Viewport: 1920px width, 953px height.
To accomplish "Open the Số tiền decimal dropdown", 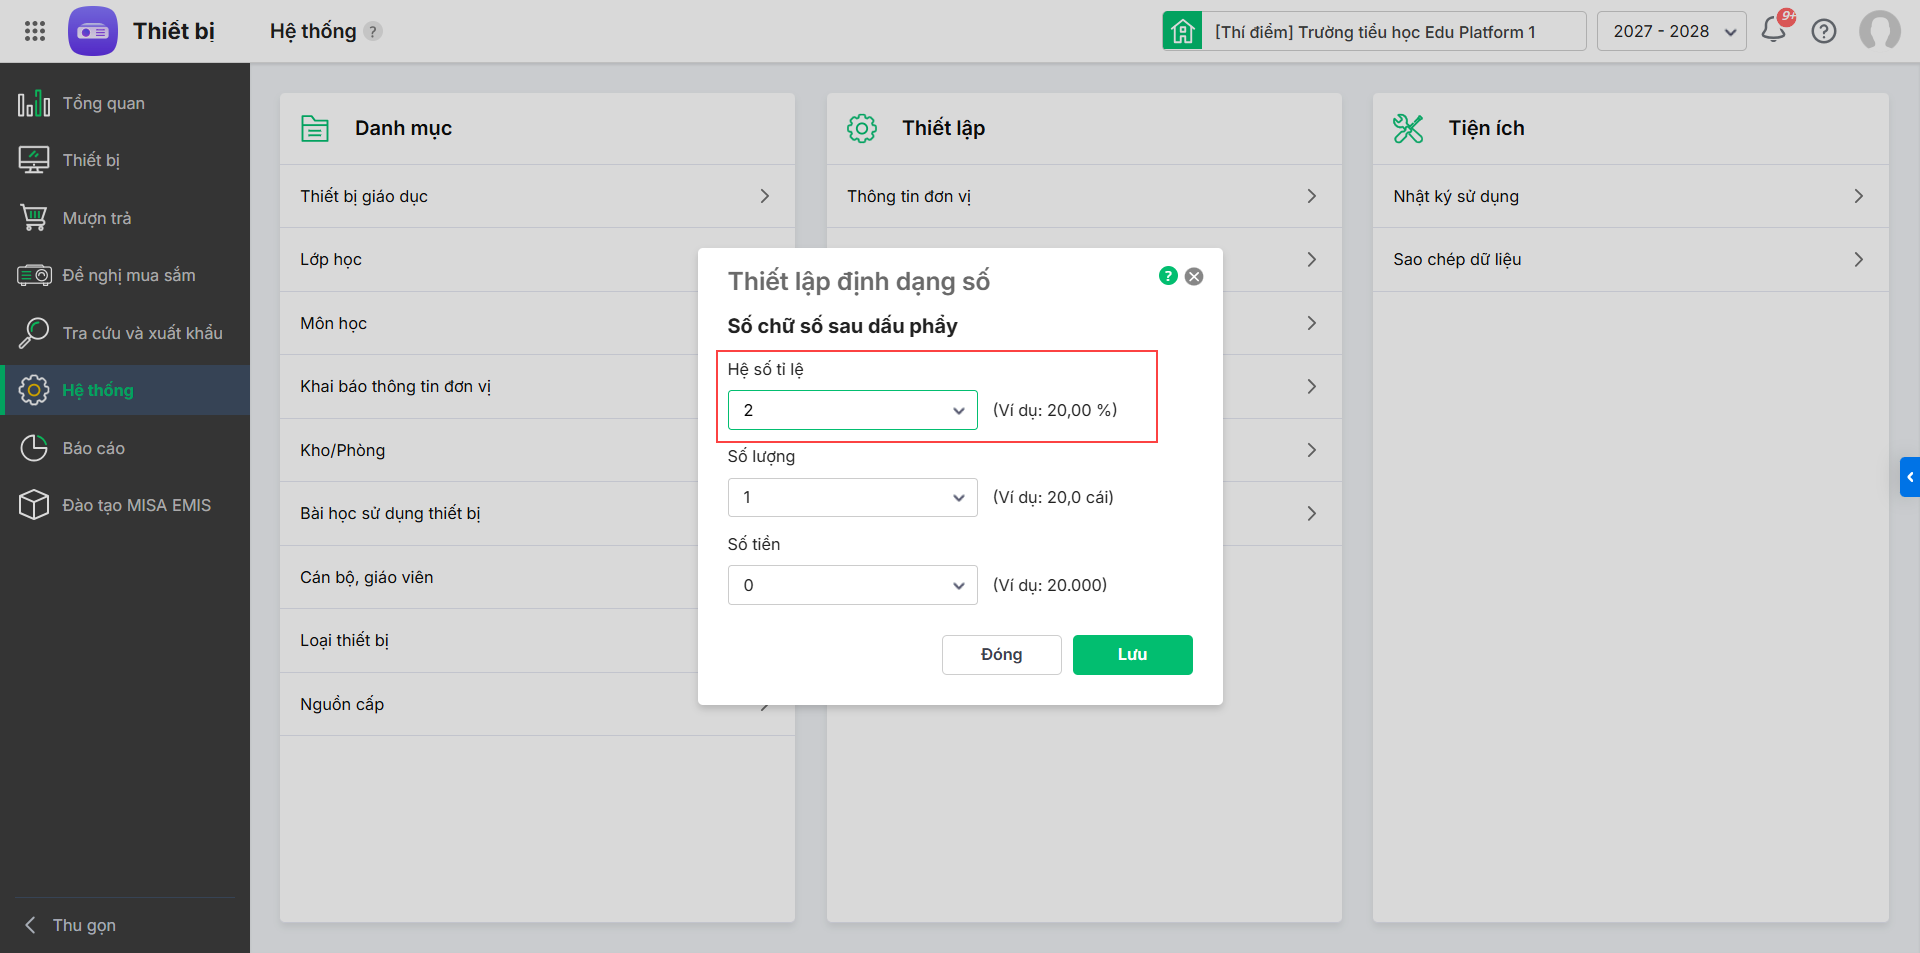I will click(x=852, y=585).
